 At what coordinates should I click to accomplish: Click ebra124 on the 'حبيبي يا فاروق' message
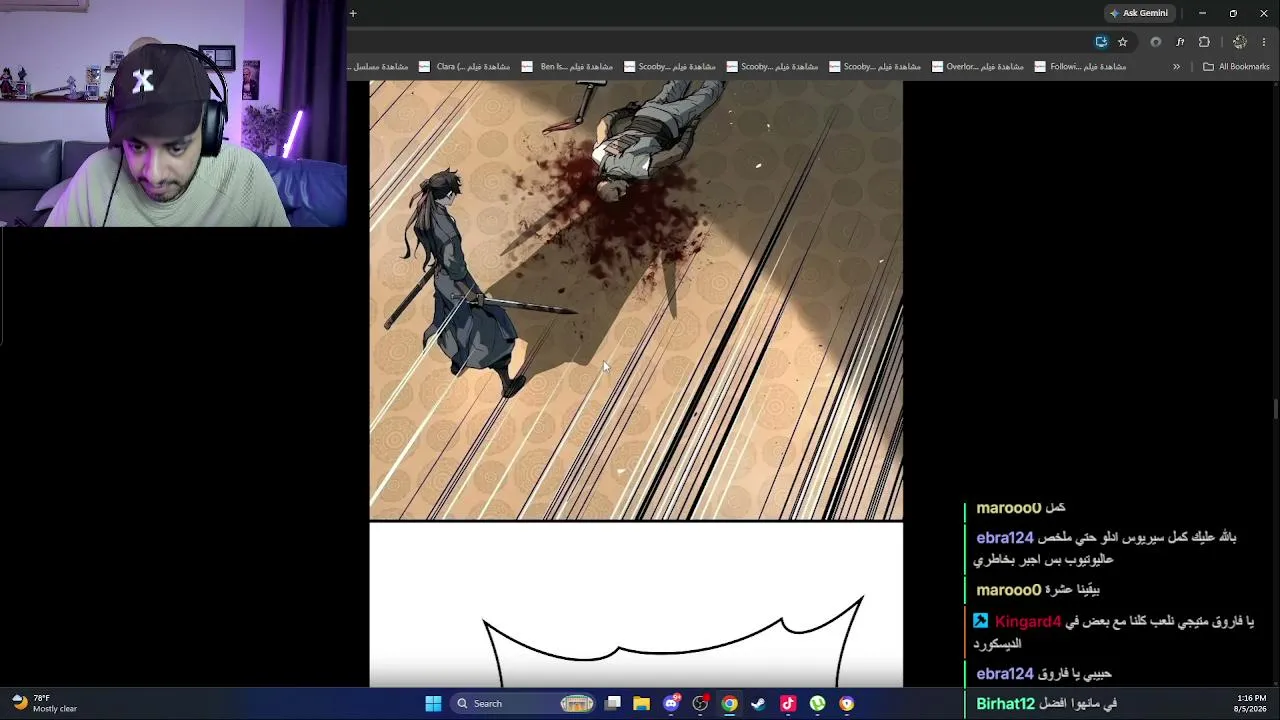[x=1004, y=674]
